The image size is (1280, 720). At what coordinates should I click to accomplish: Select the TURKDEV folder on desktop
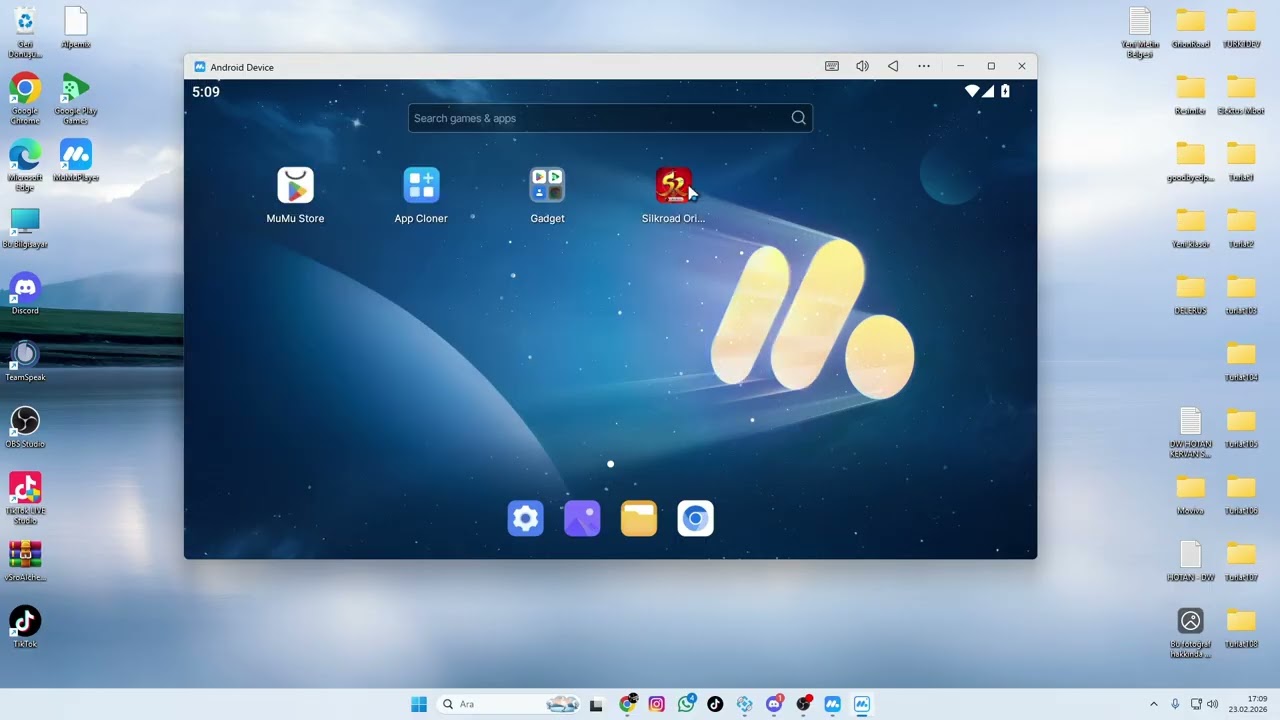click(x=1241, y=27)
